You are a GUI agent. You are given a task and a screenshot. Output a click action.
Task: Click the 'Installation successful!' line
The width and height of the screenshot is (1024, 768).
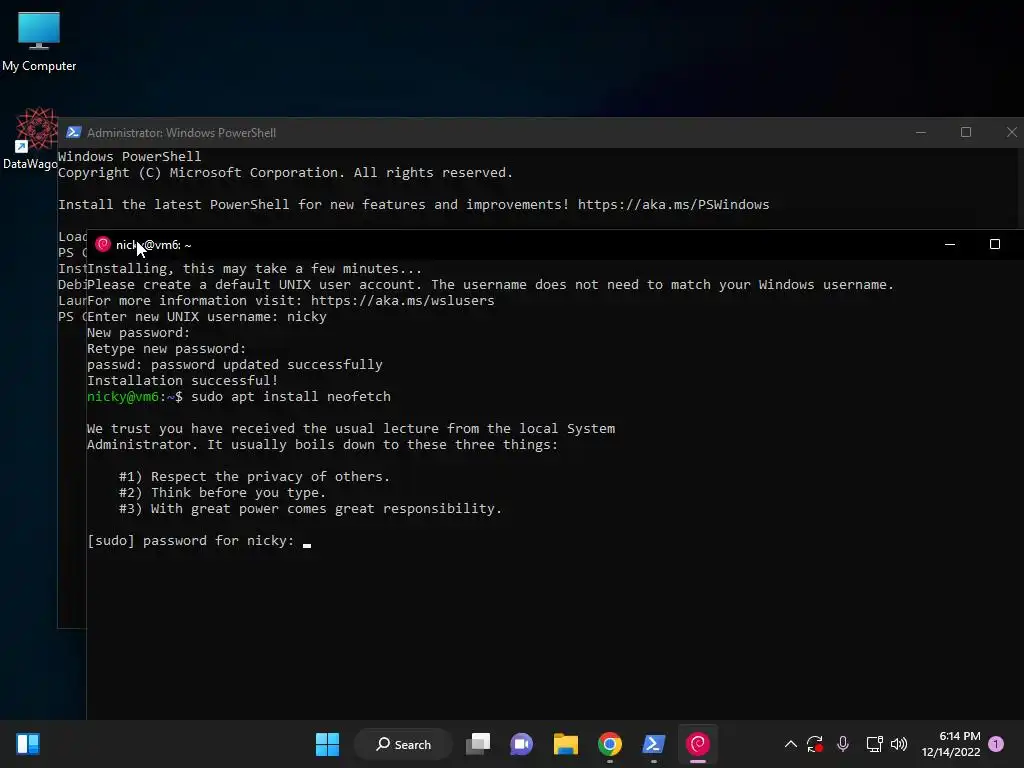[x=182, y=381]
